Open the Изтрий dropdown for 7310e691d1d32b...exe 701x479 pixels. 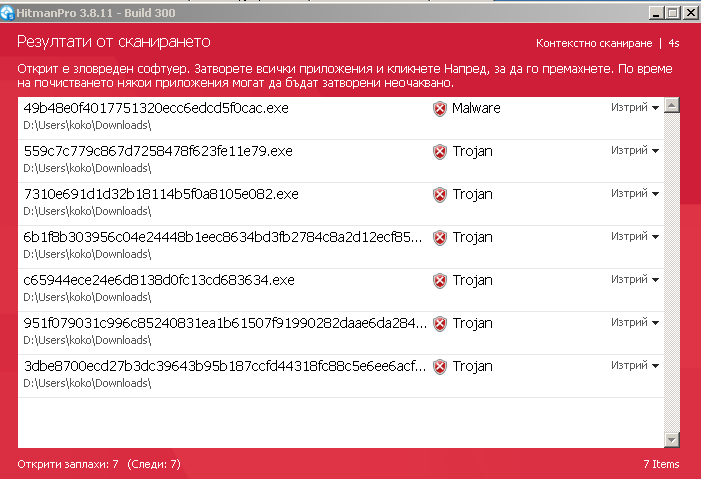click(635, 193)
